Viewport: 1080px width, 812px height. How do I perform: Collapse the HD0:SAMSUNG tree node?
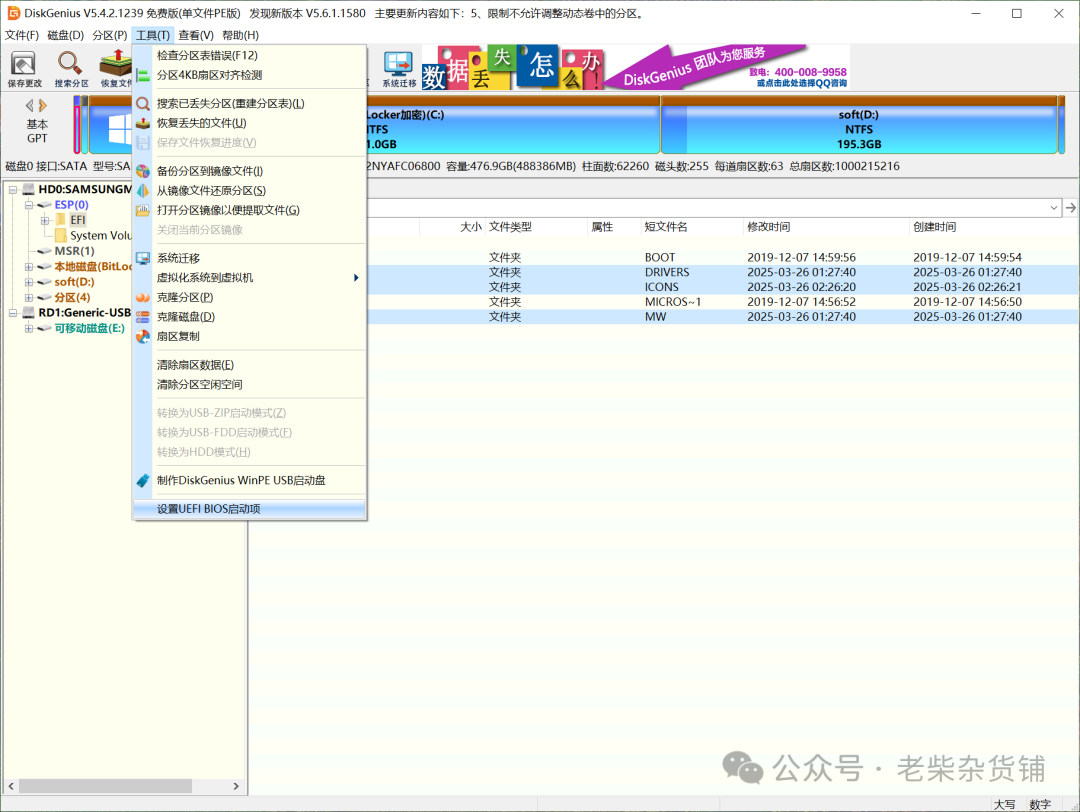pos(12,189)
